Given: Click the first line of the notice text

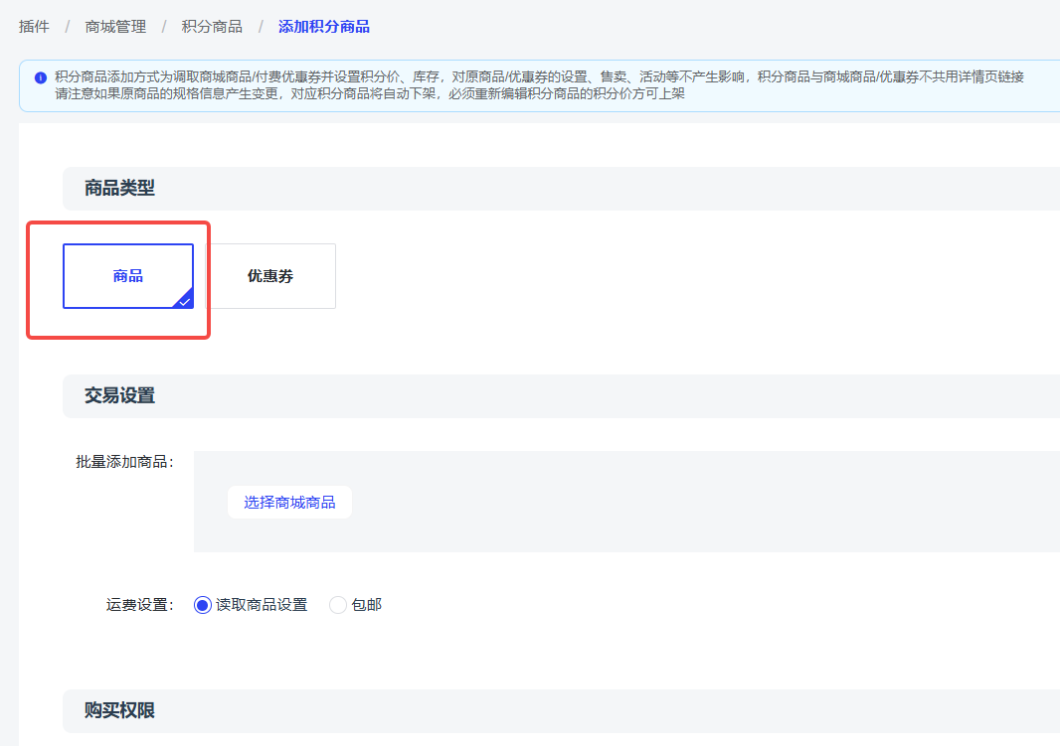Looking at the screenshot, I should [538, 77].
